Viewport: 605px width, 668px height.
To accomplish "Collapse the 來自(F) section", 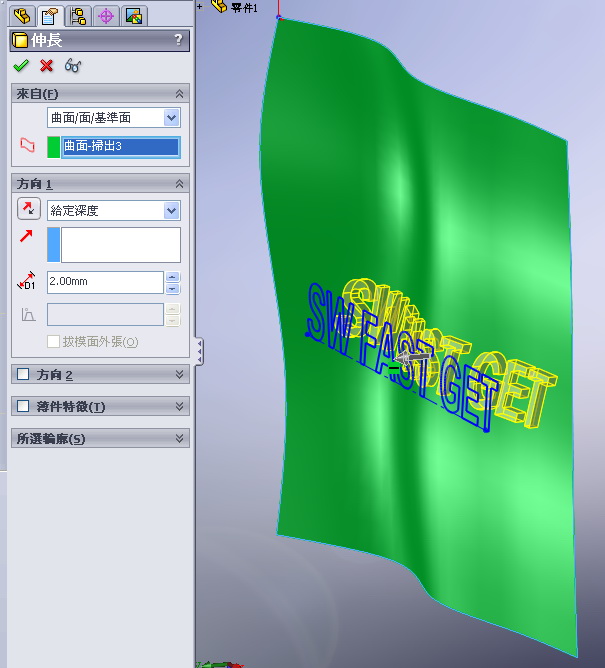I will [179, 94].
